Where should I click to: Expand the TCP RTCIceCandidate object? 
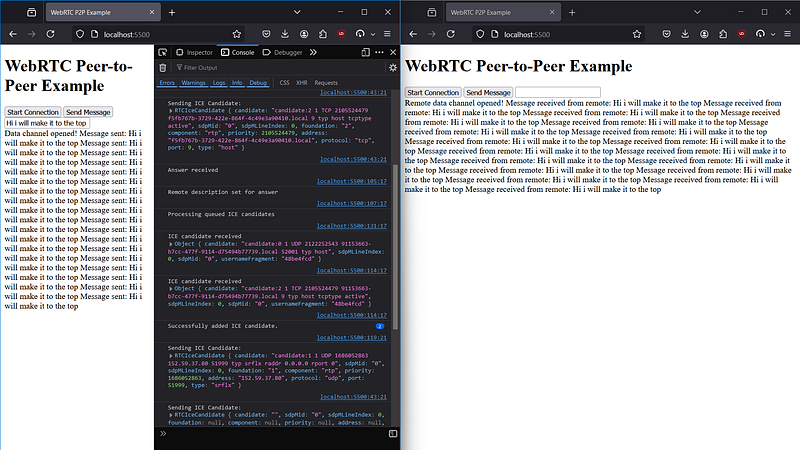click(x=171, y=111)
